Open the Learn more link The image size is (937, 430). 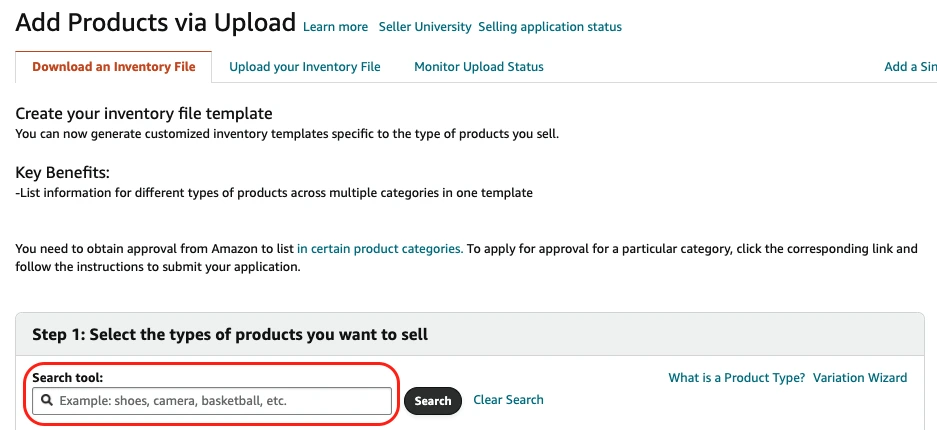tap(335, 27)
